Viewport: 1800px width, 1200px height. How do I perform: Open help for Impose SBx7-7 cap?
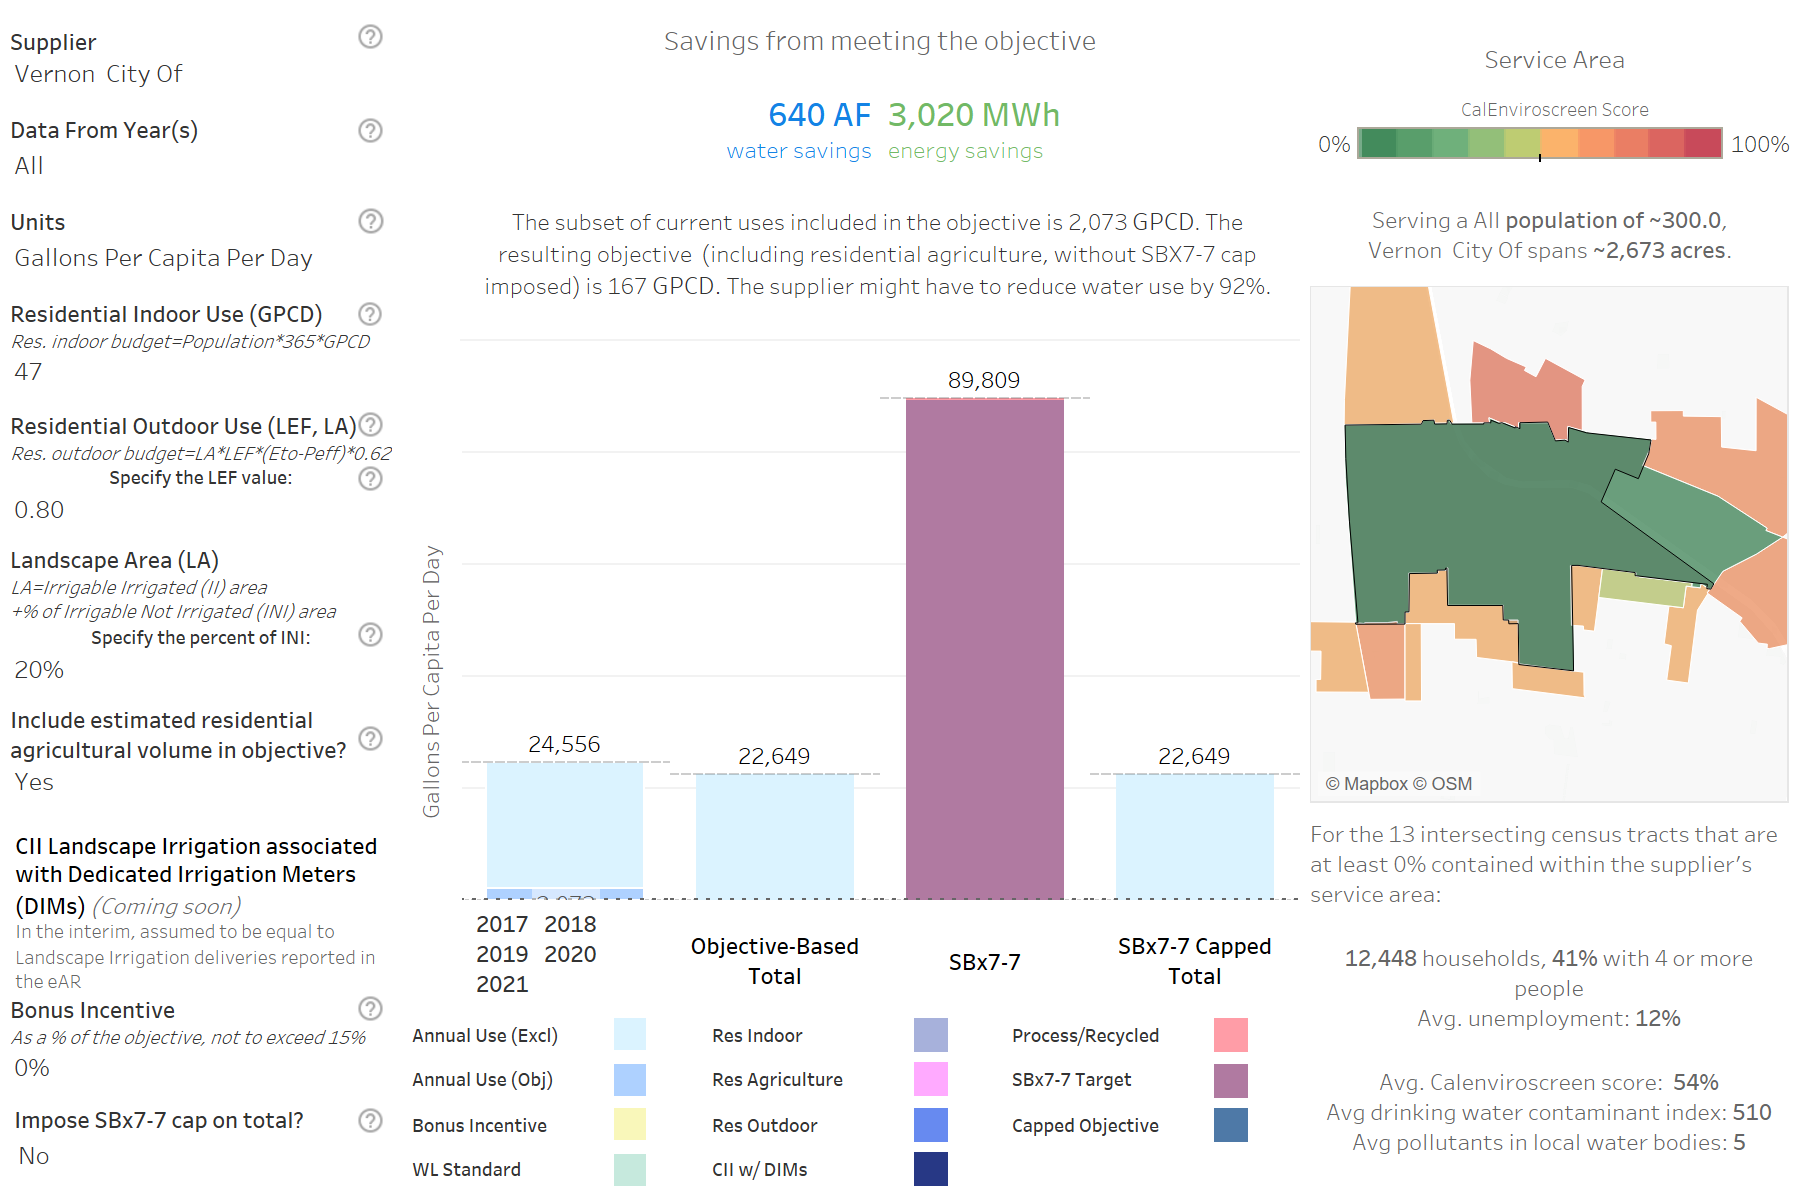coord(370,1120)
